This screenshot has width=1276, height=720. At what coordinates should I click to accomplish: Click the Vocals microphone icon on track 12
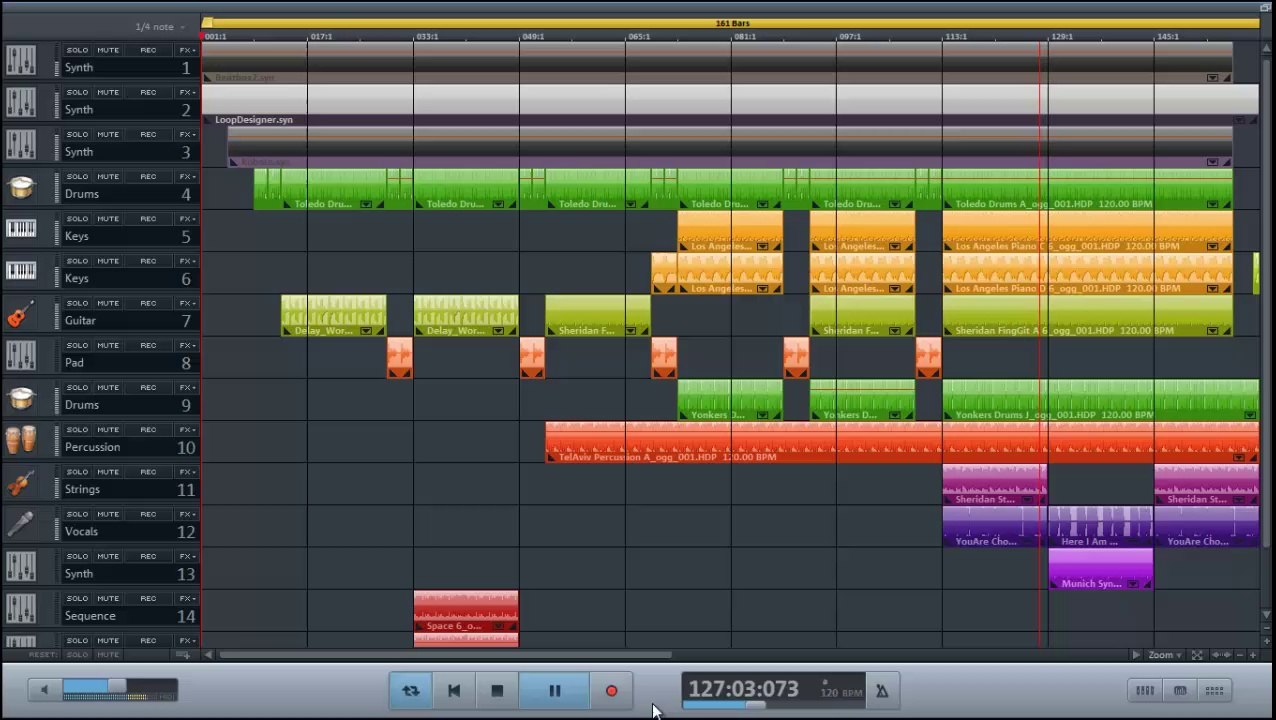point(21,525)
